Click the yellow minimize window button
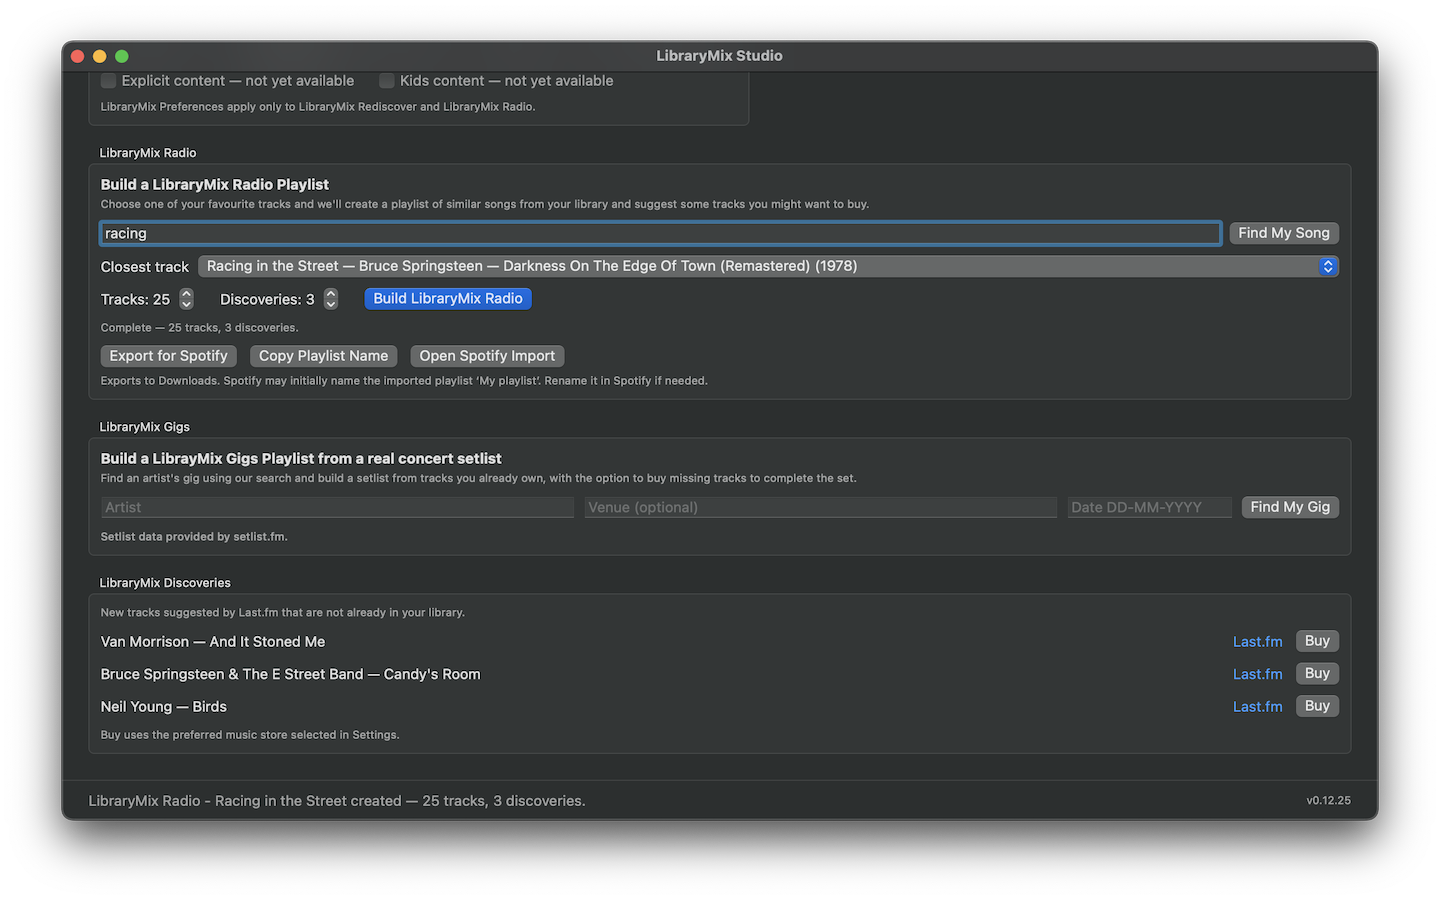The height and width of the screenshot is (900, 1440). click(99, 56)
